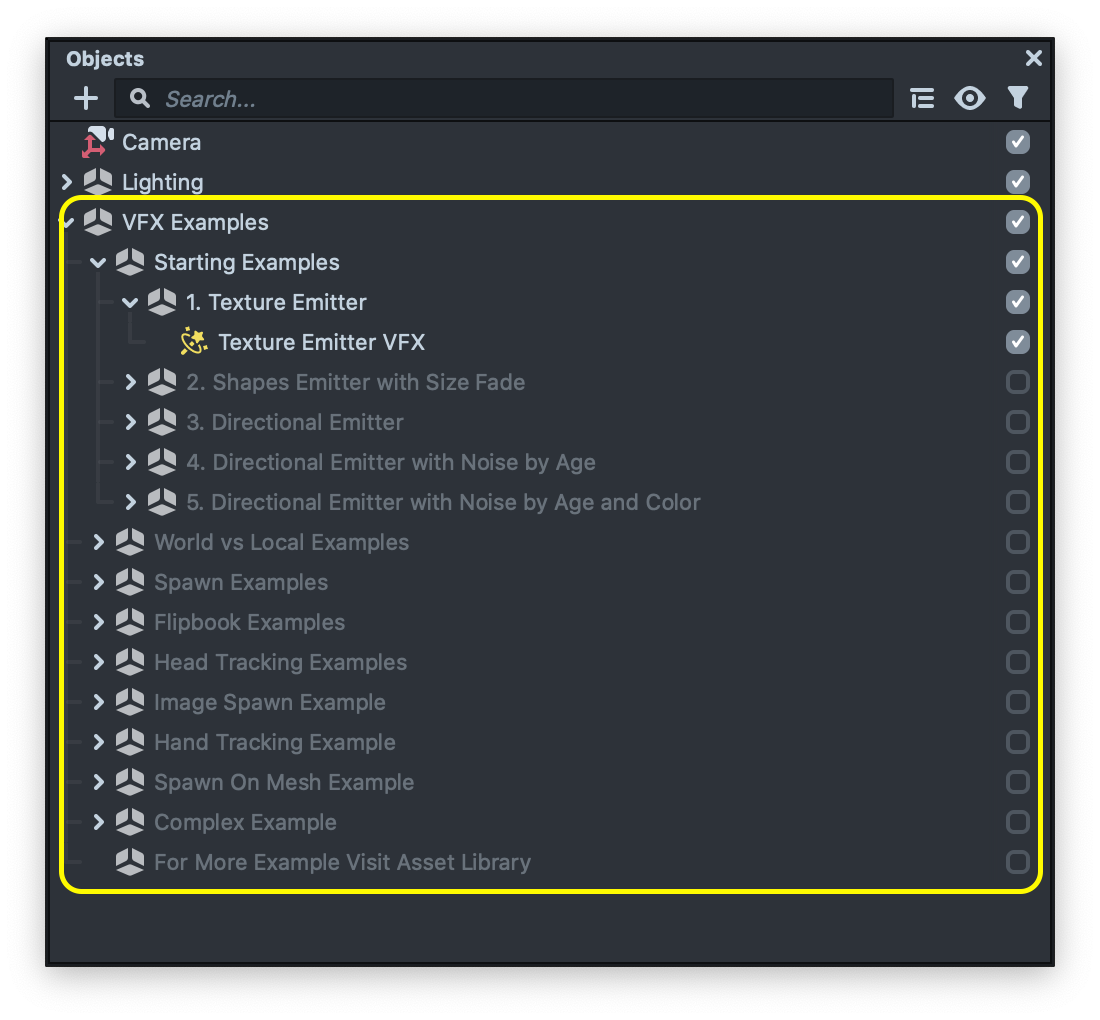Click the eye visibility icon in toolbar
Image resolution: width=1100 pixels, height=1020 pixels.
[x=969, y=98]
